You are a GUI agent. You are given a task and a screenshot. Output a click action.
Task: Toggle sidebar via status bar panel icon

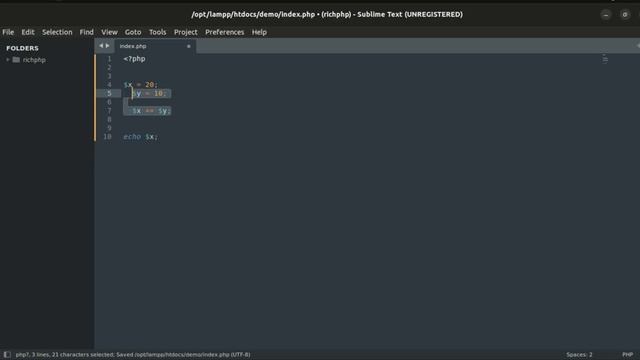click(7, 354)
